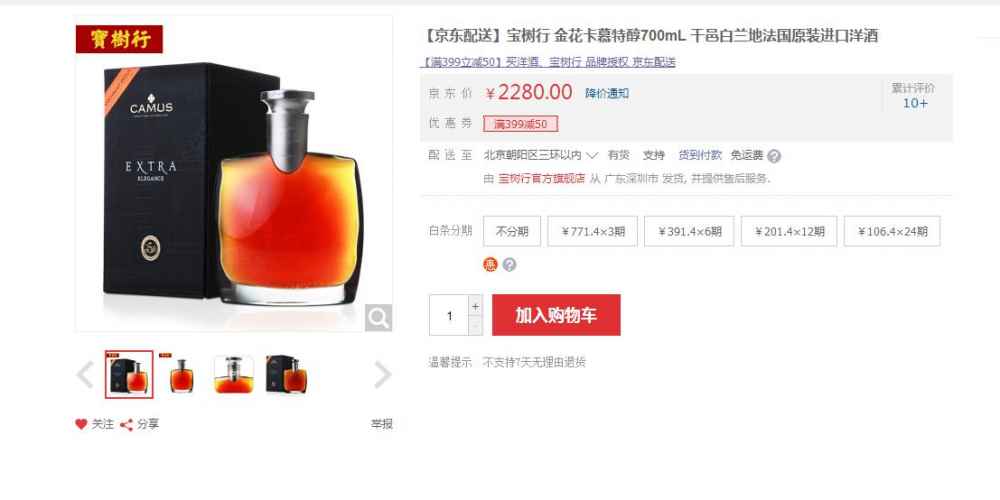This screenshot has height=500, width=1000.
Task: Click the heart 关注 follow icon
Action: coord(81,424)
